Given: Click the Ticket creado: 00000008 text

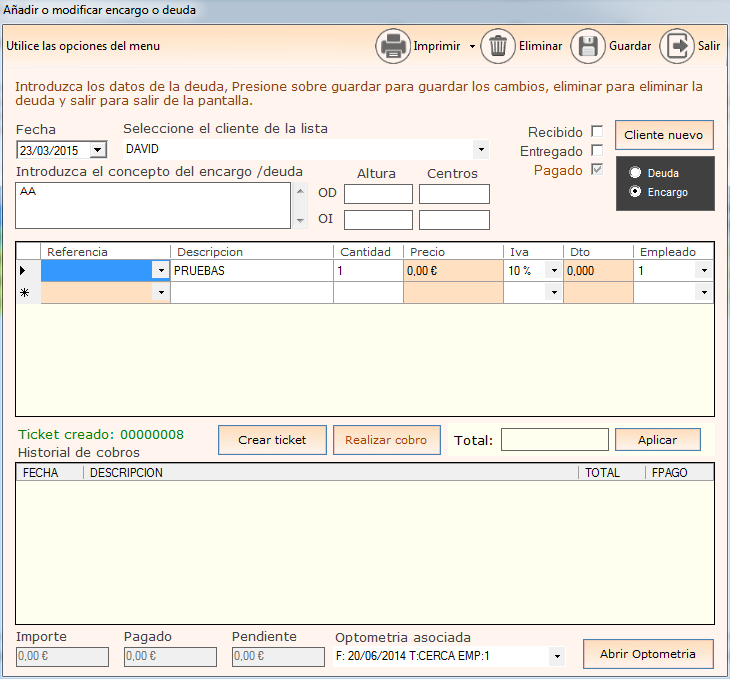Looking at the screenshot, I should (x=101, y=435).
